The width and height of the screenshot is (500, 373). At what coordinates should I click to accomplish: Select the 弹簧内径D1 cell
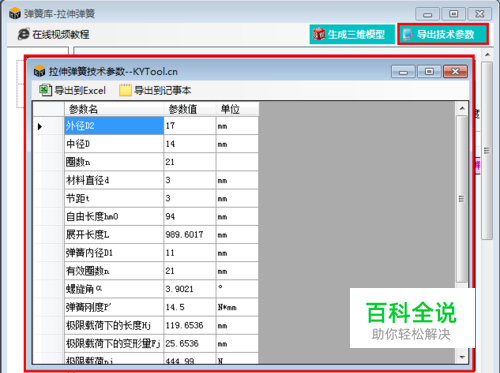(114, 253)
